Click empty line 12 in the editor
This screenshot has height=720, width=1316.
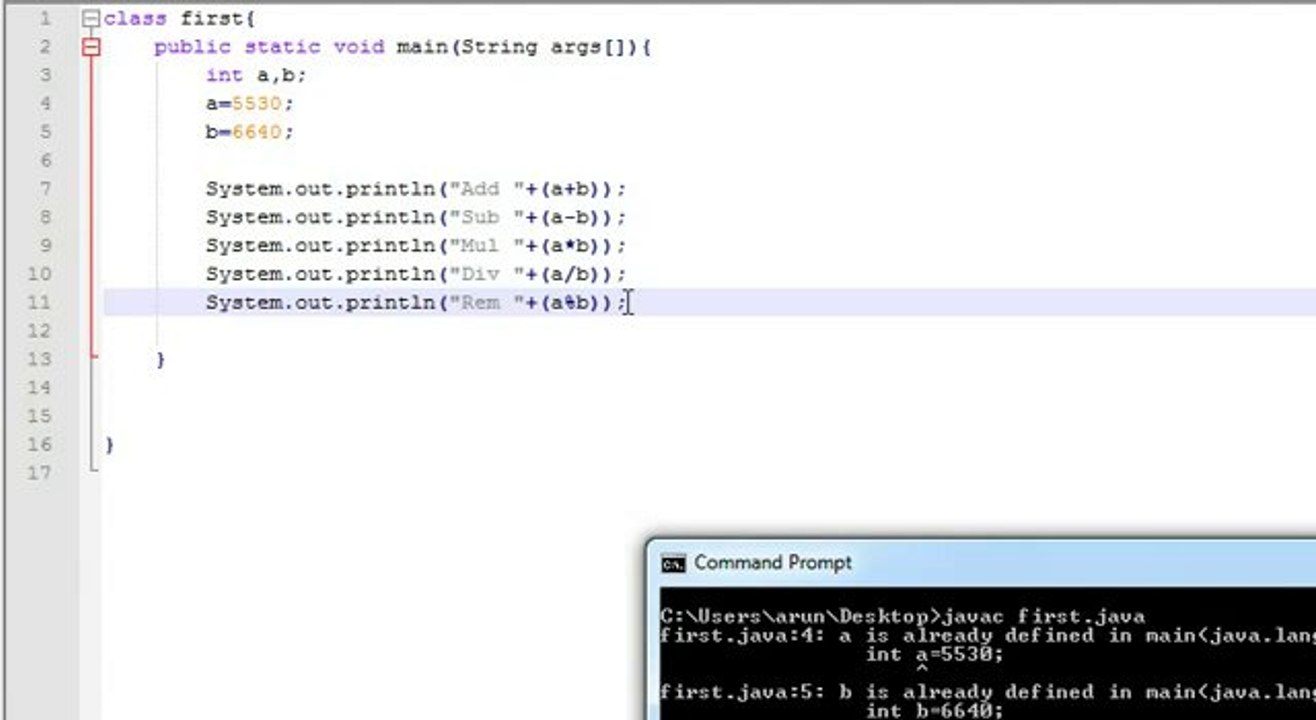tap(710, 330)
